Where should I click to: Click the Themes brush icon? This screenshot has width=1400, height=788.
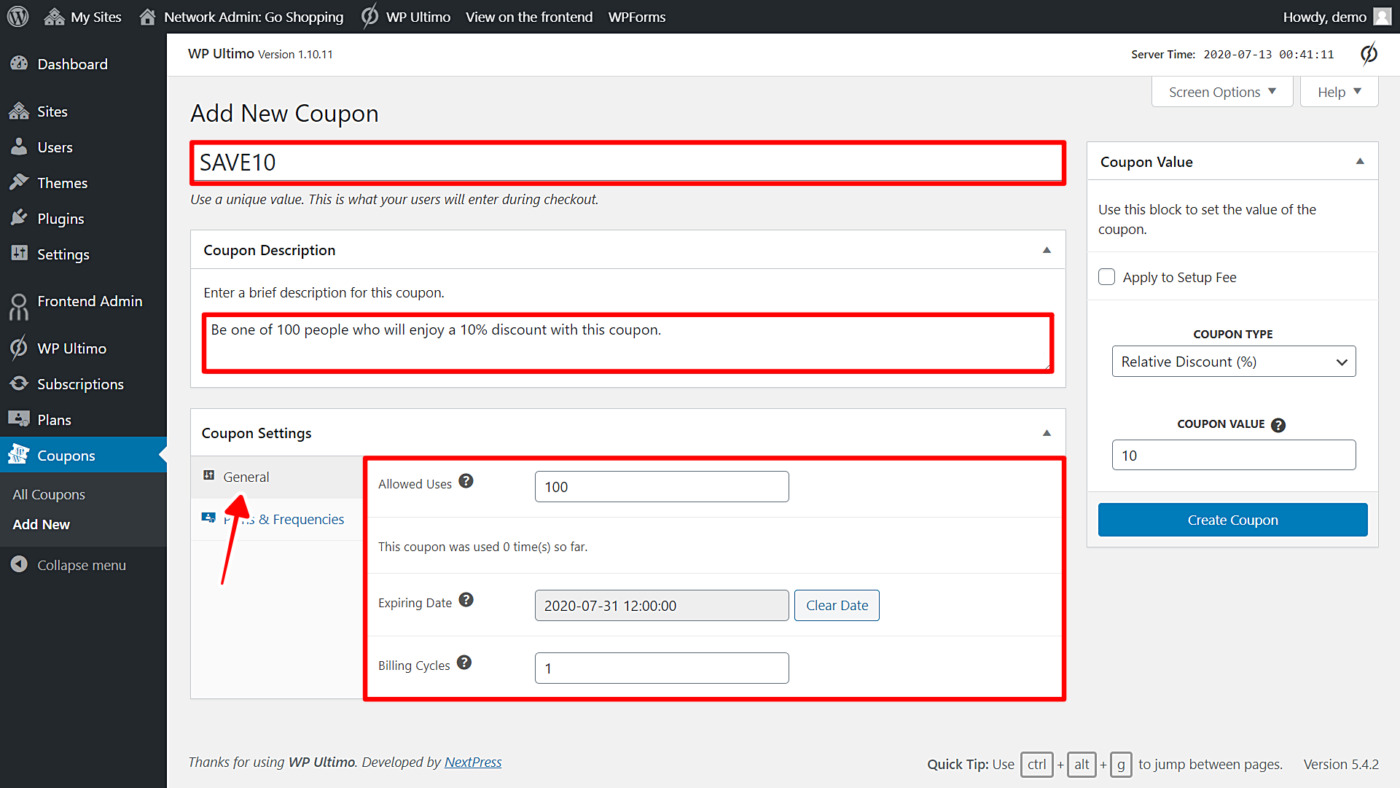pos(19,183)
